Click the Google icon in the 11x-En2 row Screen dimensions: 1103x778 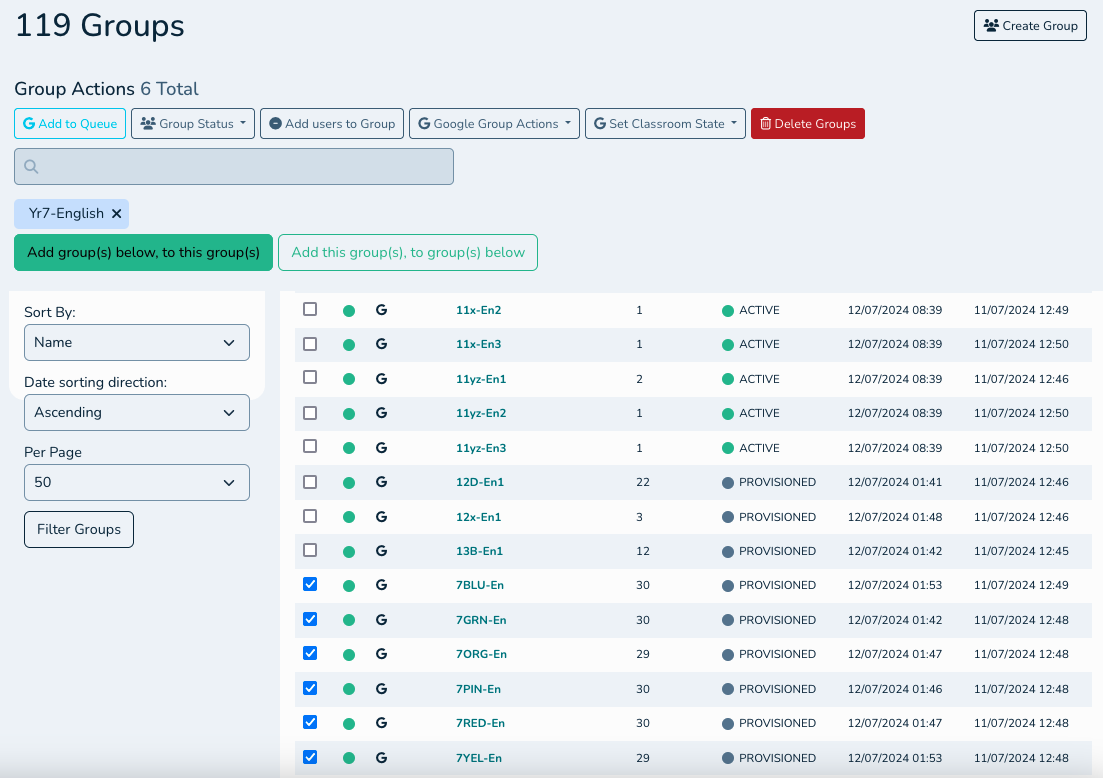tap(381, 310)
